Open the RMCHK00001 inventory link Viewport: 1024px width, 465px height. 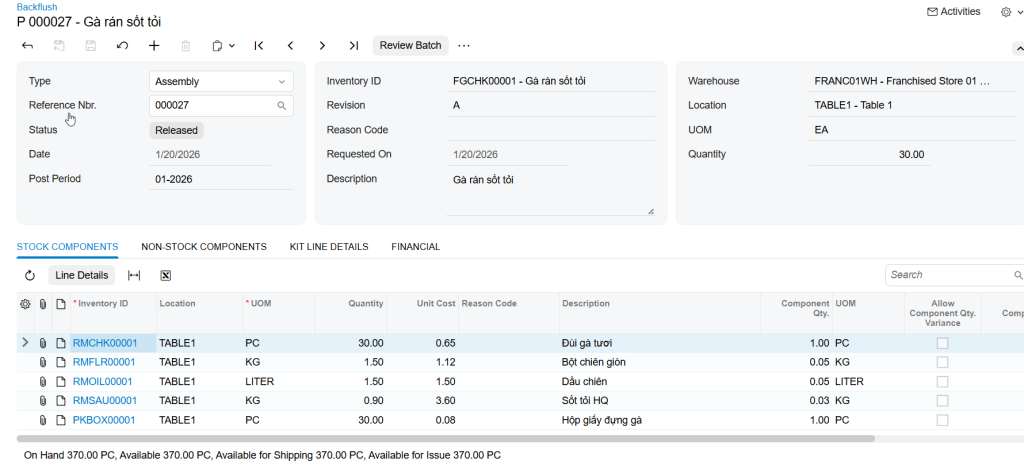click(x=105, y=343)
